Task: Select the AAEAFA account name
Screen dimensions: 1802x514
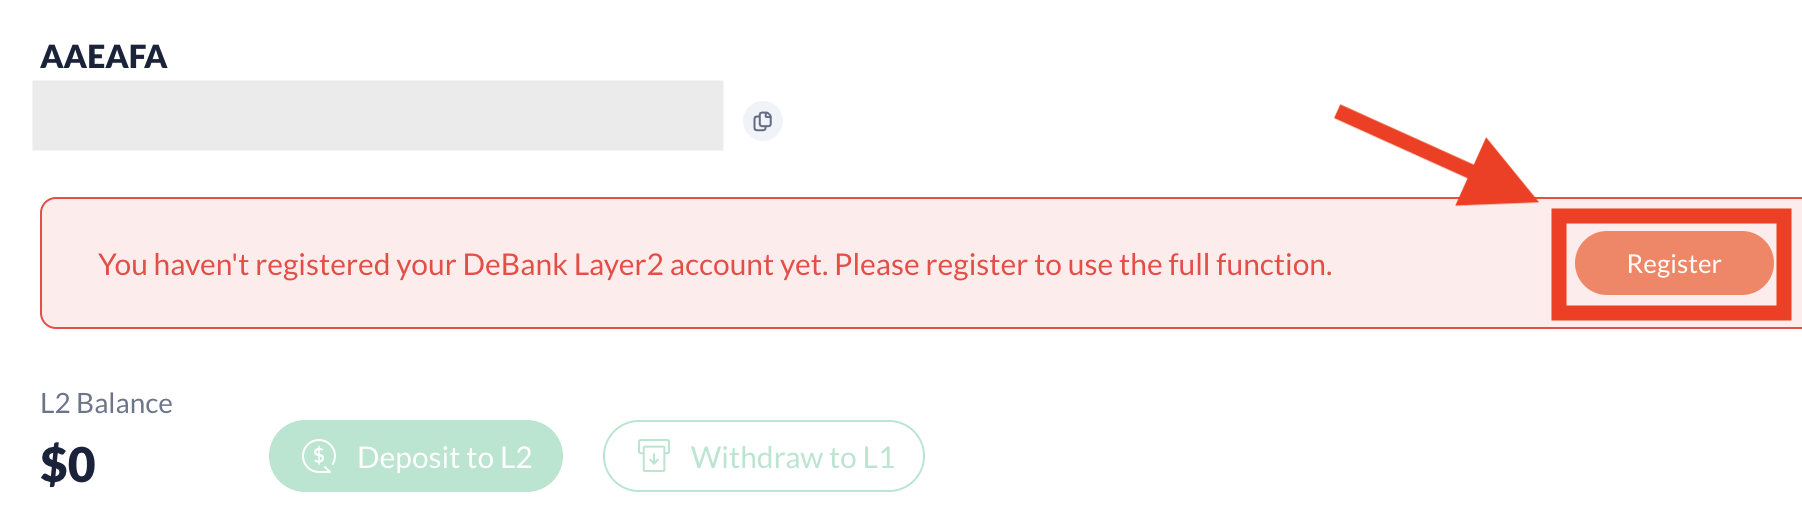Action: [x=104, y=56]
